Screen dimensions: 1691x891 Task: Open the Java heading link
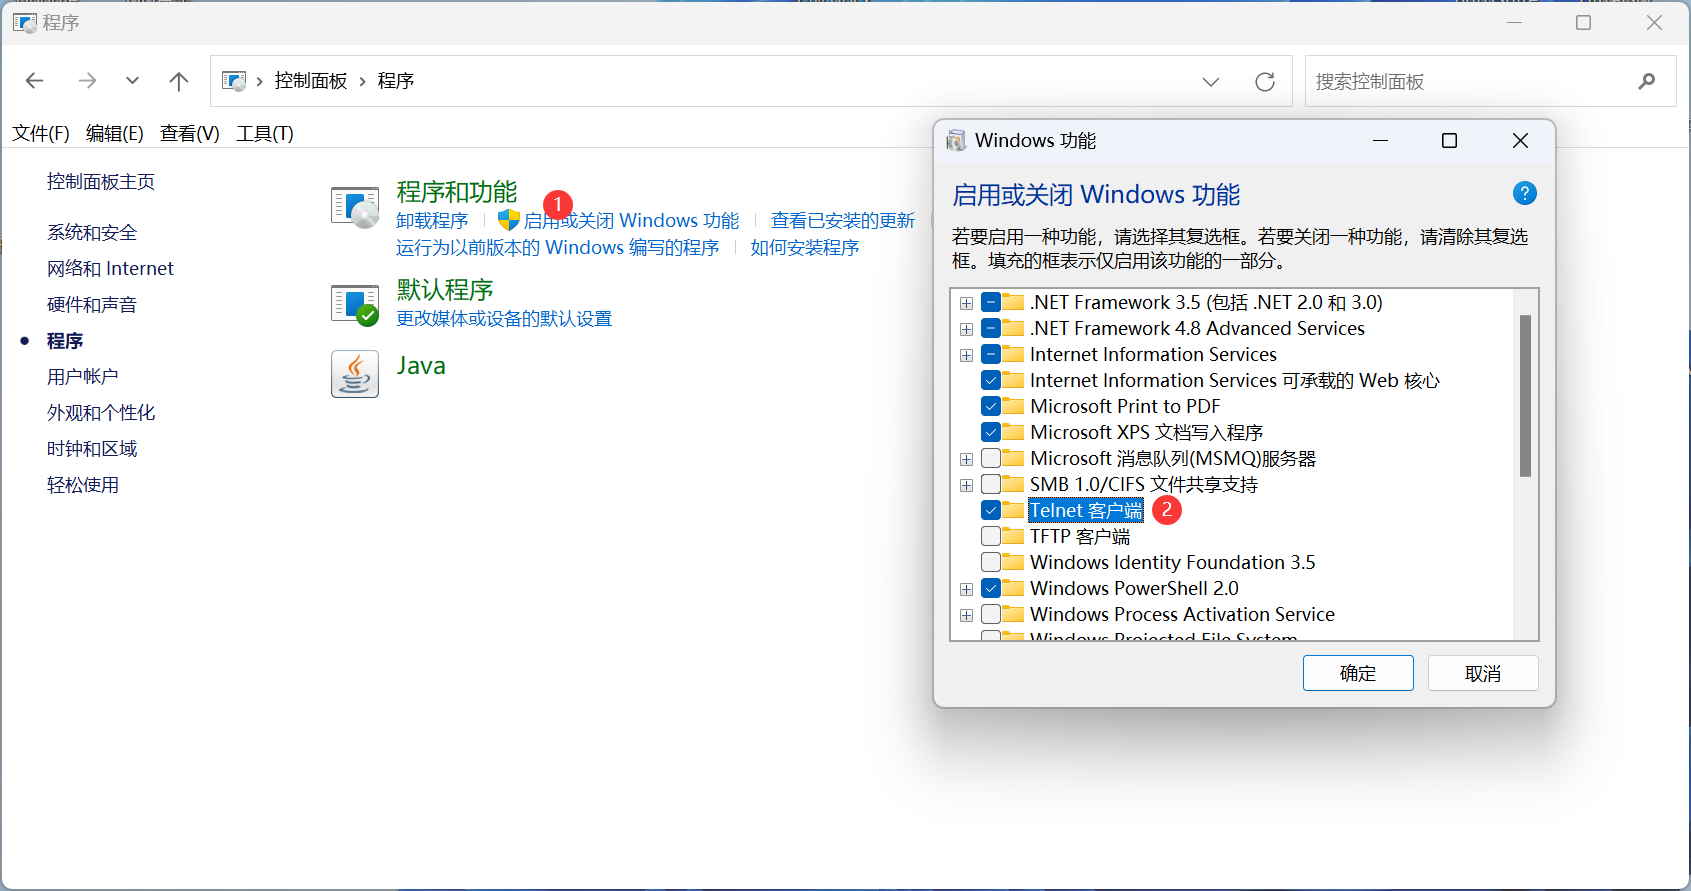421,365
